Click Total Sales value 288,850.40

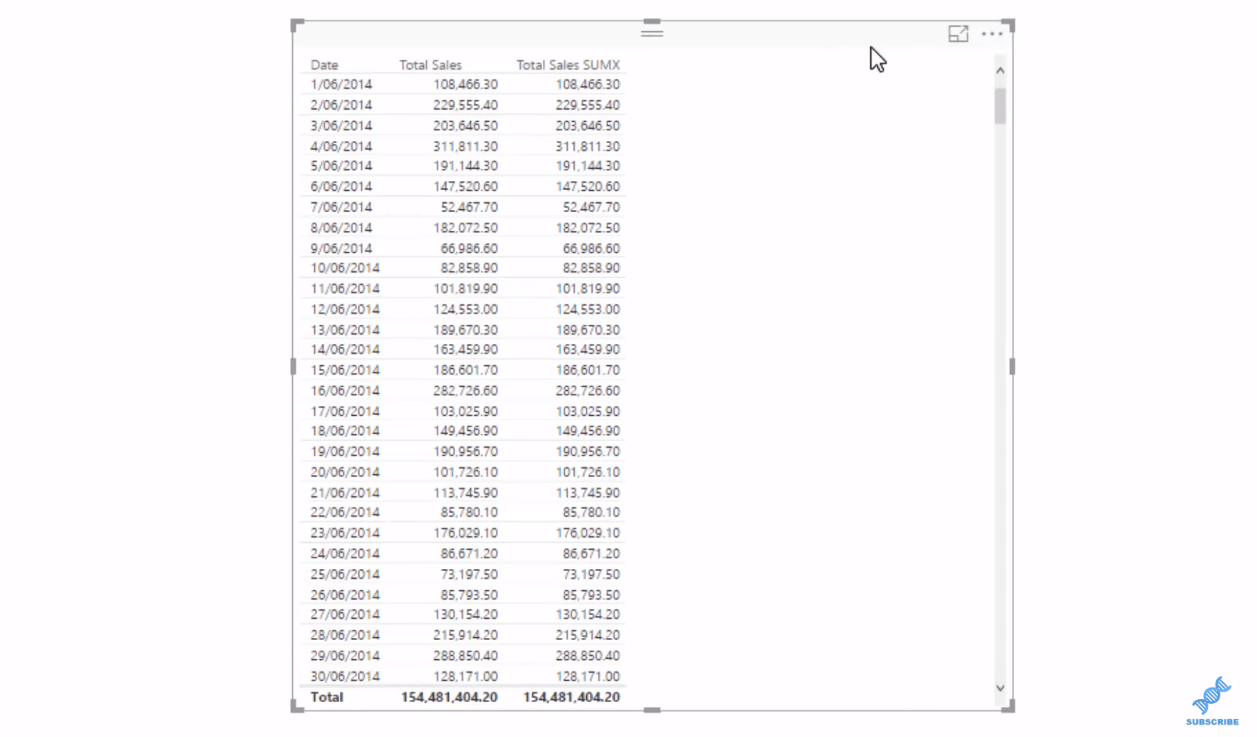(x=465, y=655)
